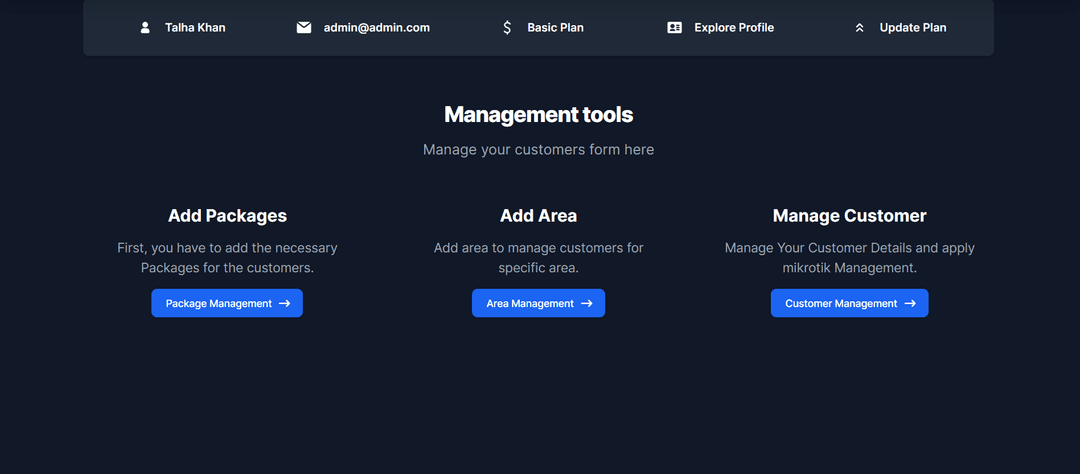Click the ID card icon beside Explore Profile
This screenshot has width=1080, height=474.
pos(674,28)
